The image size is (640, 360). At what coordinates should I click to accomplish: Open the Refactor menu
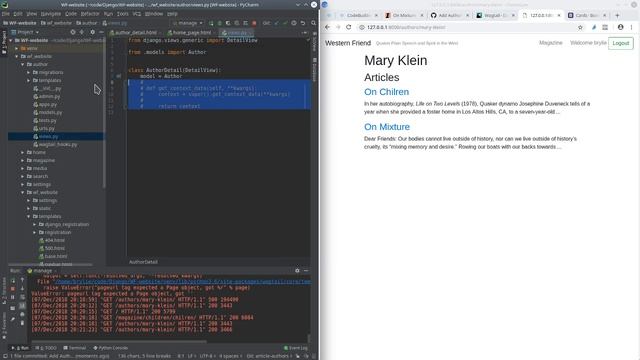point(90,14)
